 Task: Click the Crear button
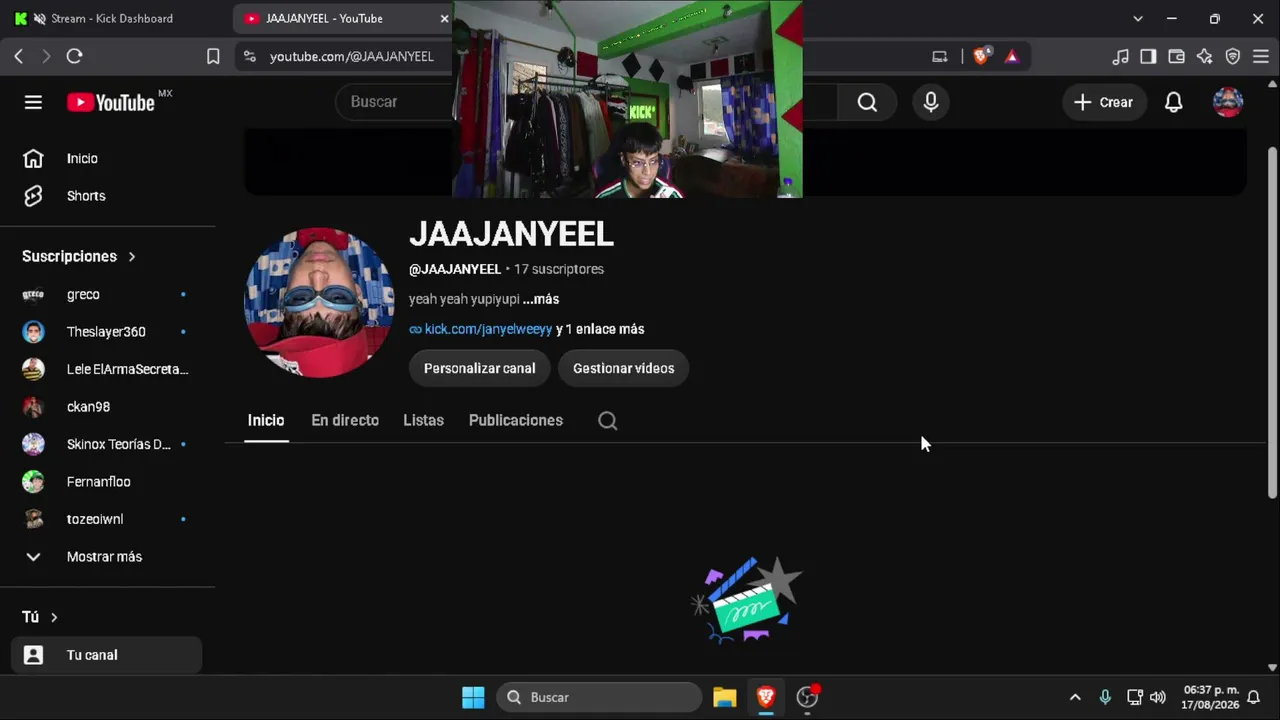click(x=1104, y=102)
